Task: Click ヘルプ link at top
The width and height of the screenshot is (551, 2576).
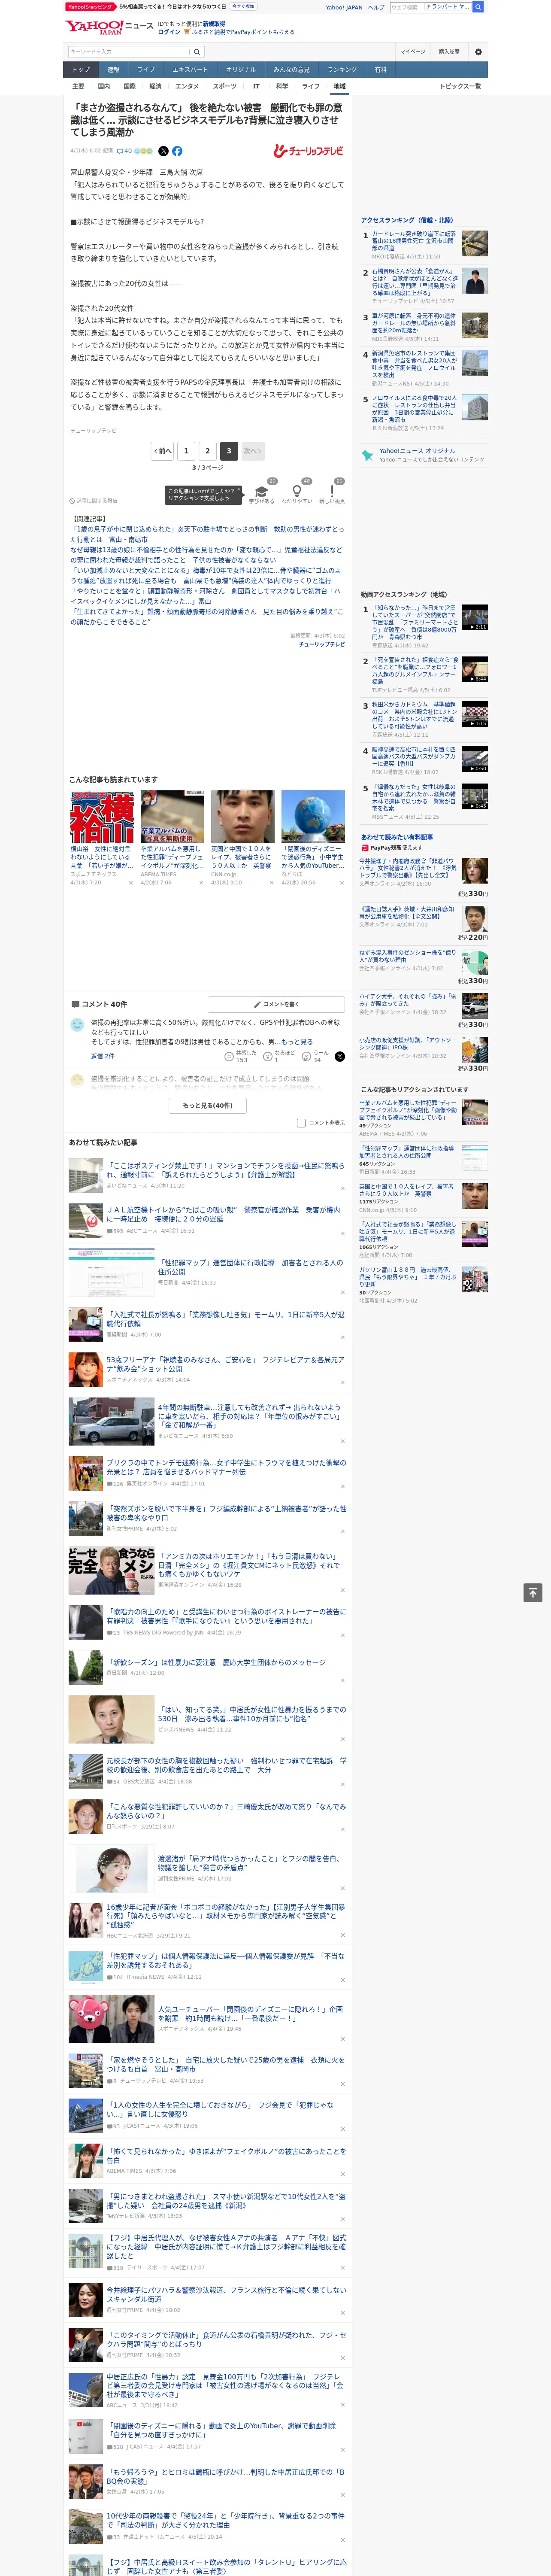Action: [376, 7]
